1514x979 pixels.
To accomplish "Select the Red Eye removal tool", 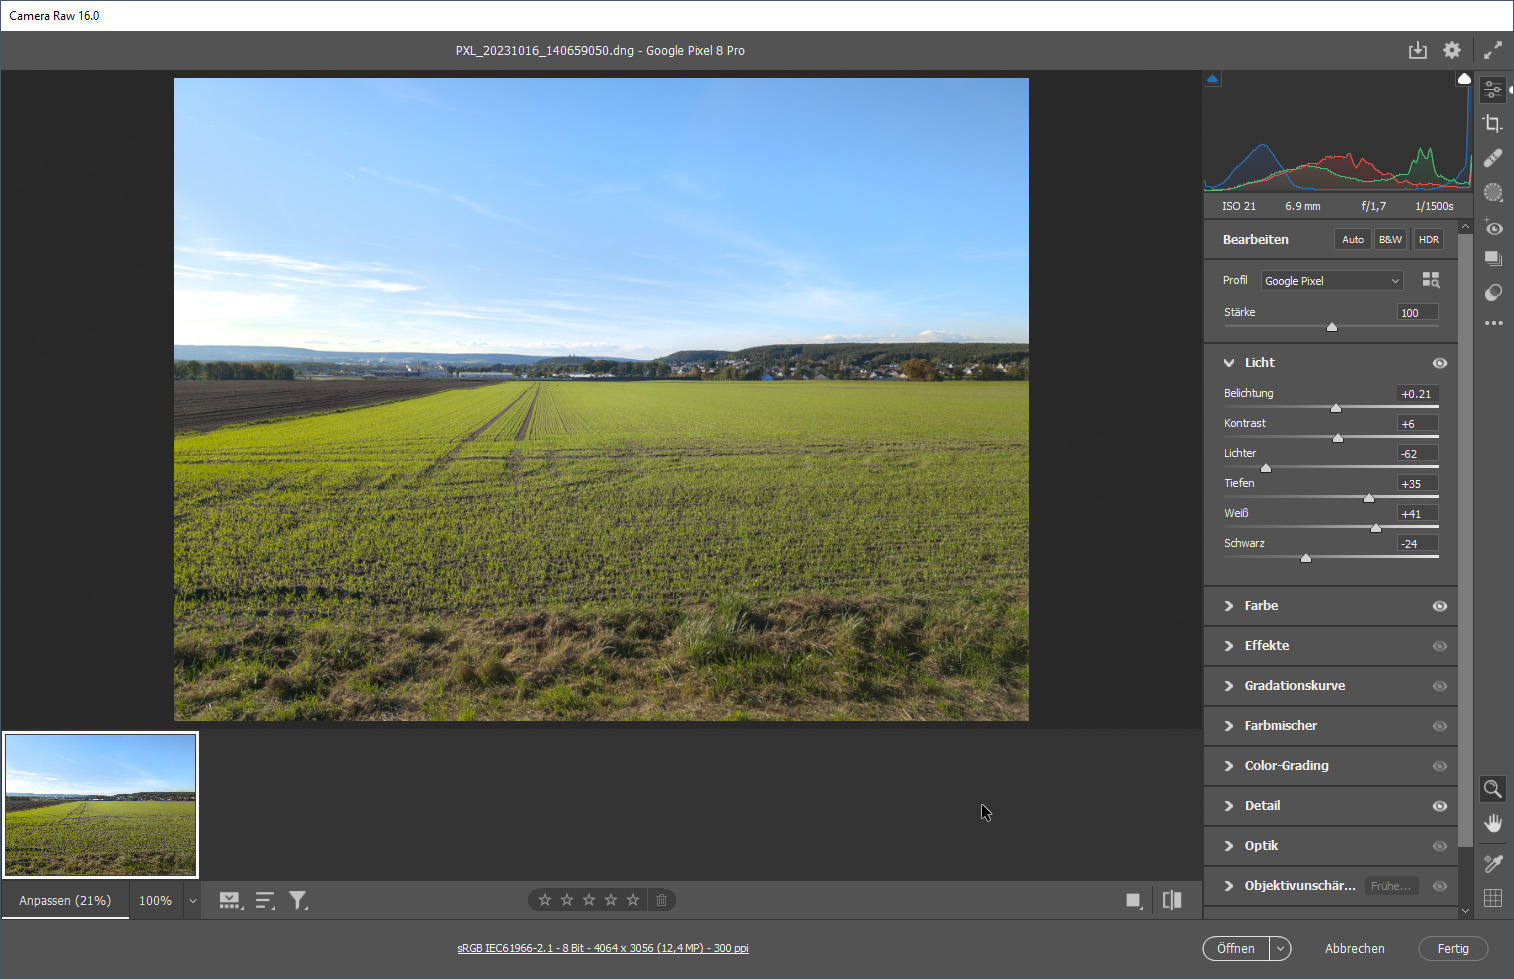I will tap(1493, 227).
